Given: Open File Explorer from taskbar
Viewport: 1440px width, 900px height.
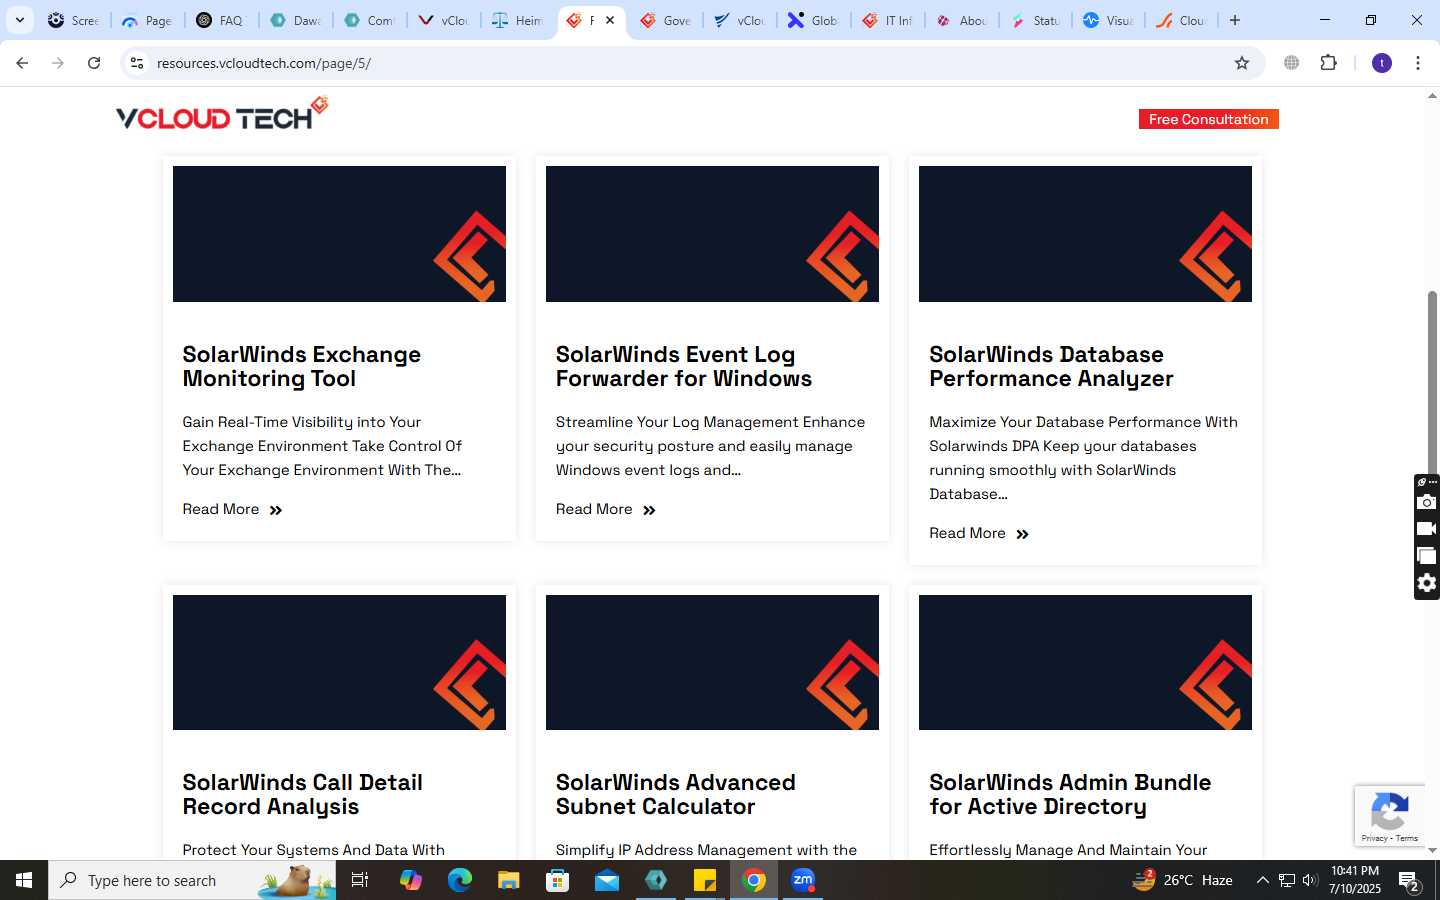Looking at the screenshot, I should pyautogui.click(x=509, y=880).
